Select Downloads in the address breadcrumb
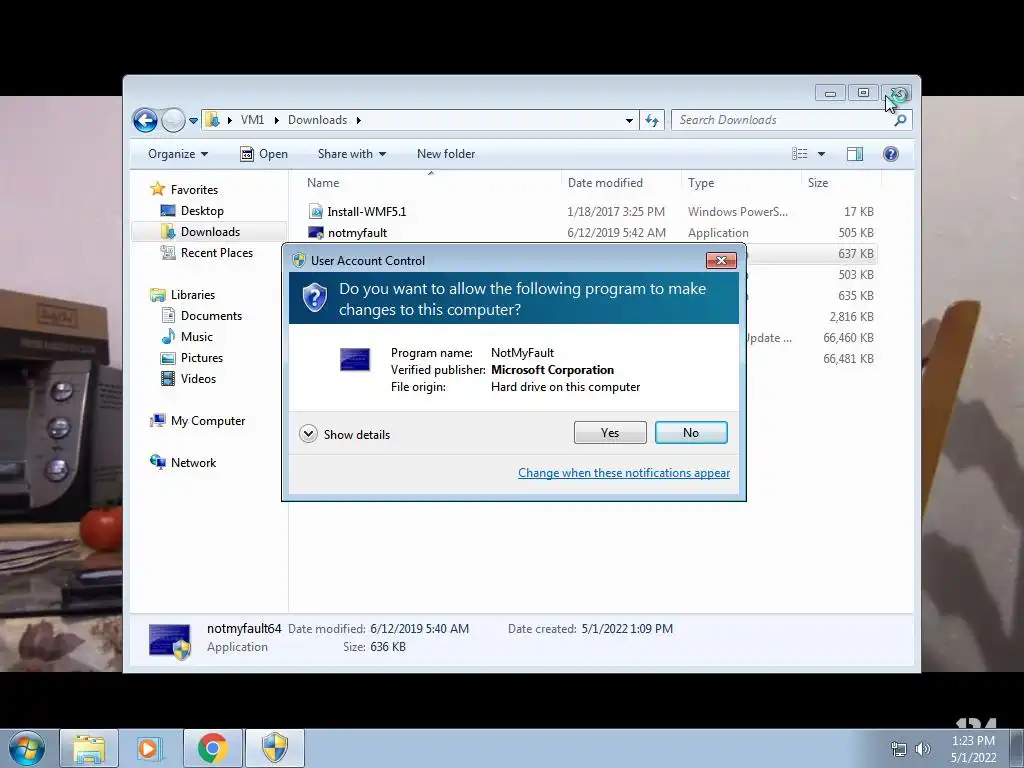Screen dimensions: 1024x768 click(x=317, y=120)
